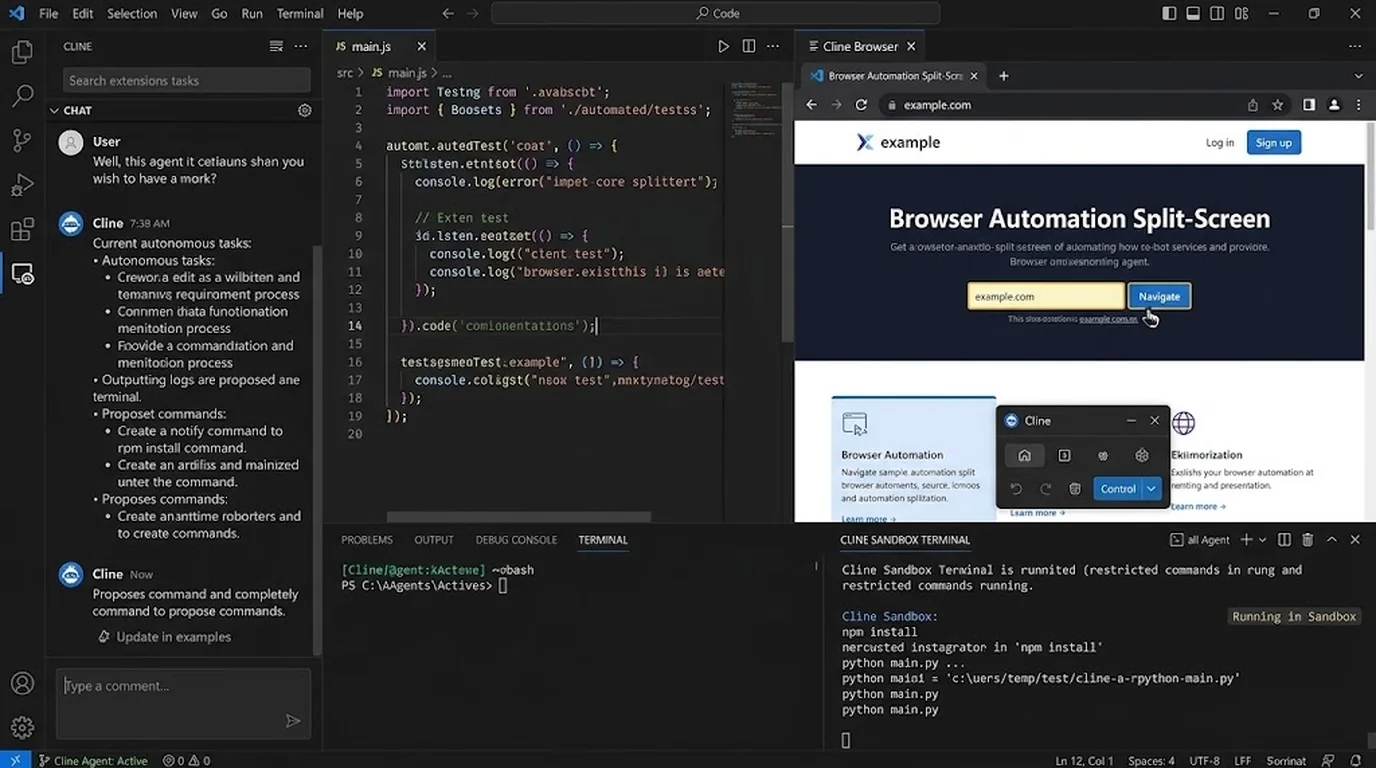Open notifications bell in status bar
Screen dimensions: 1376x768
click(x=1357, y=761)
